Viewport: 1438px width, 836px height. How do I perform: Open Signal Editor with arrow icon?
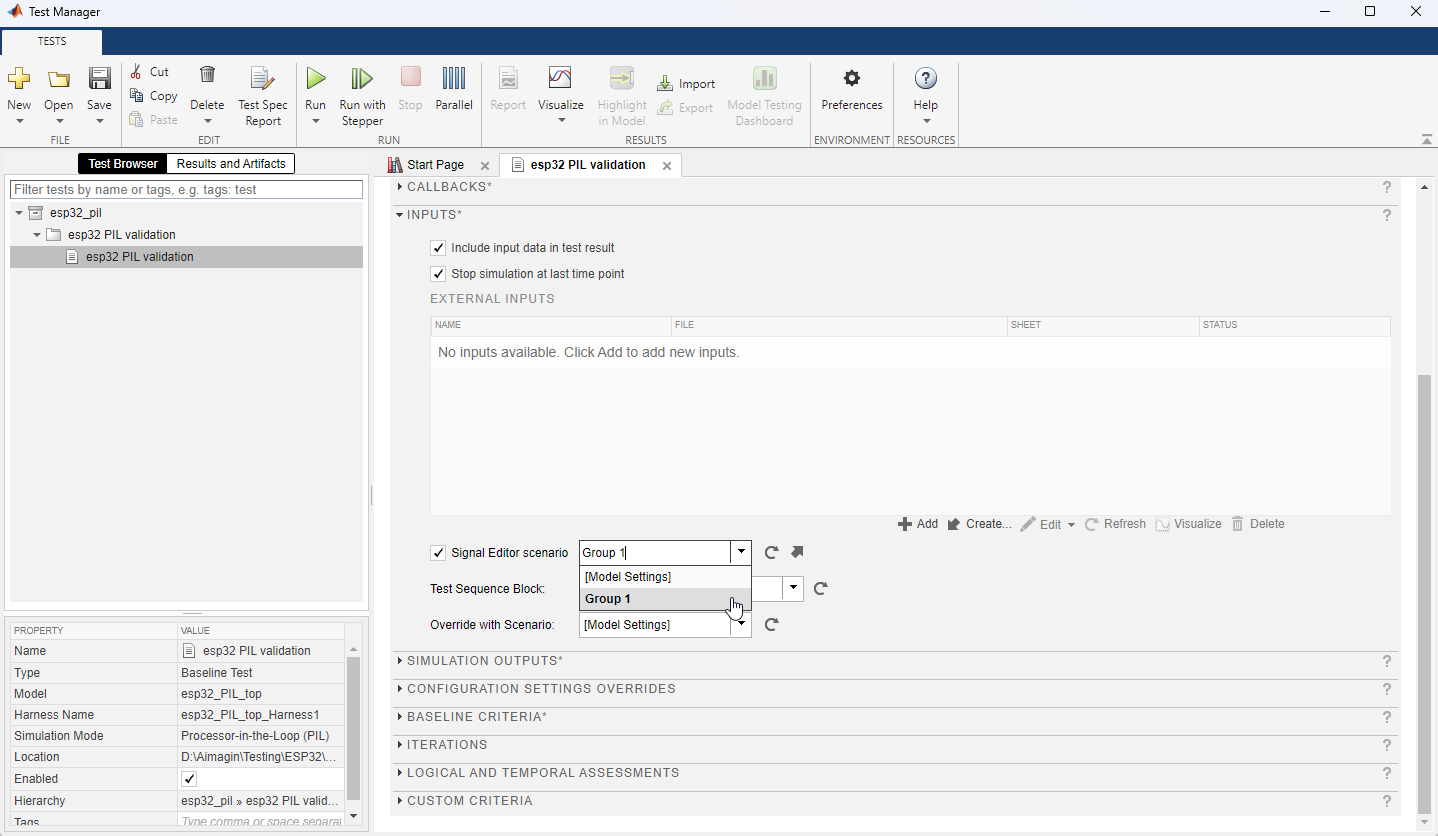[x=797, y=552]
